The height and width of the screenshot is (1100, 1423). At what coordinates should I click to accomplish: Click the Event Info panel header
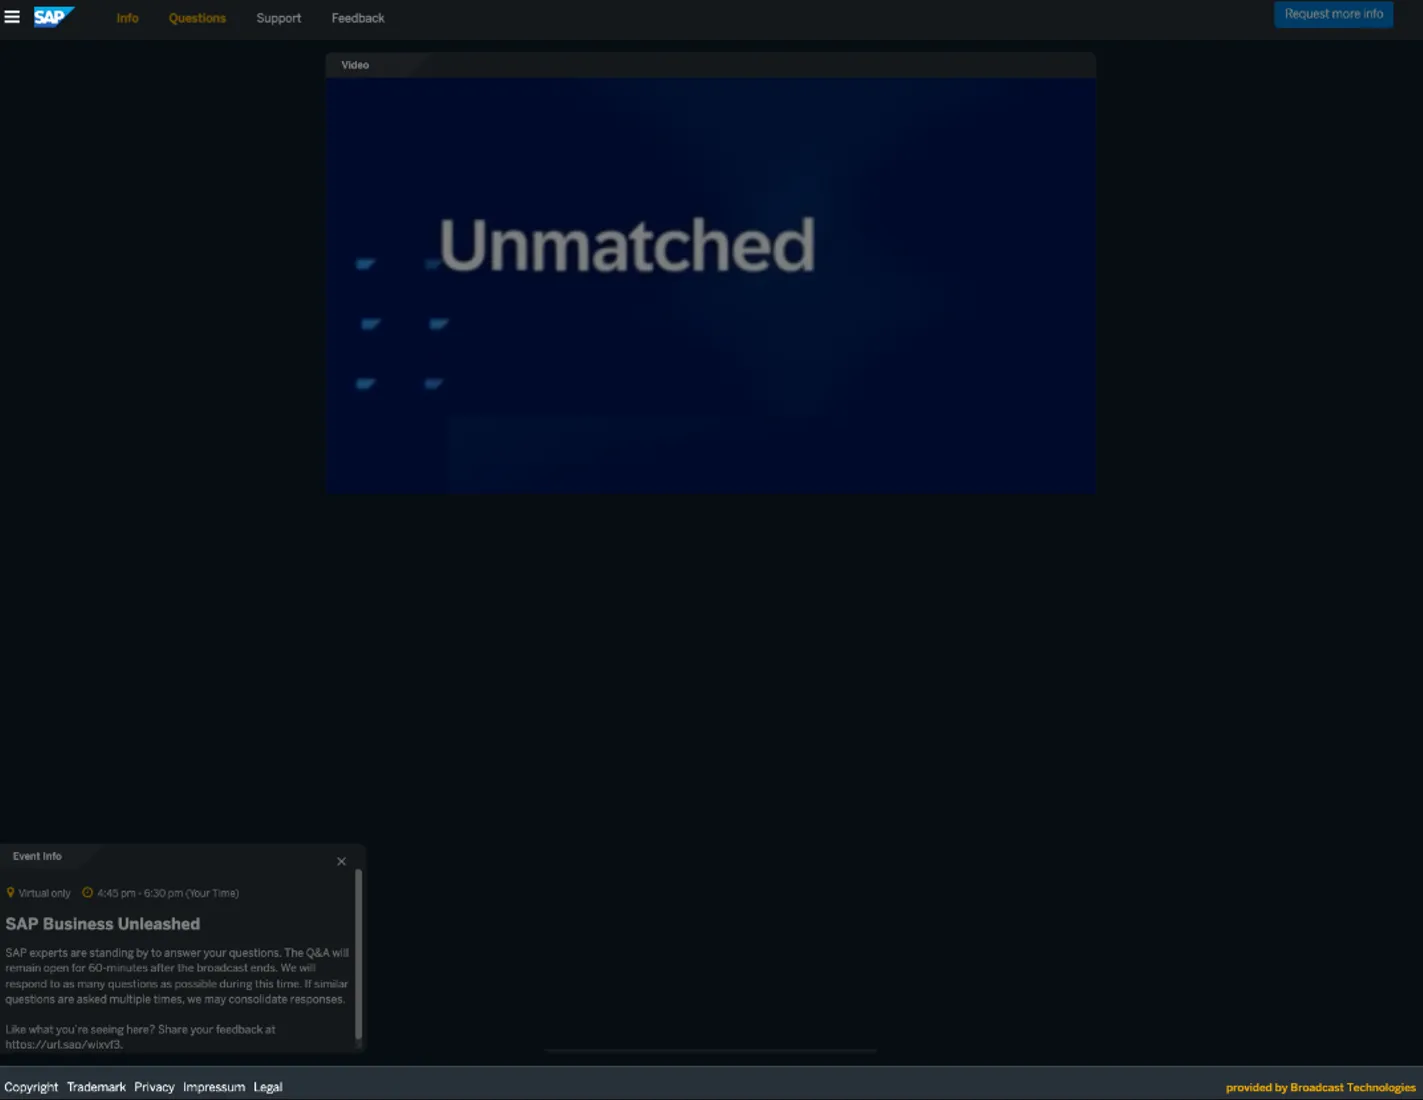tap(37, 856)
